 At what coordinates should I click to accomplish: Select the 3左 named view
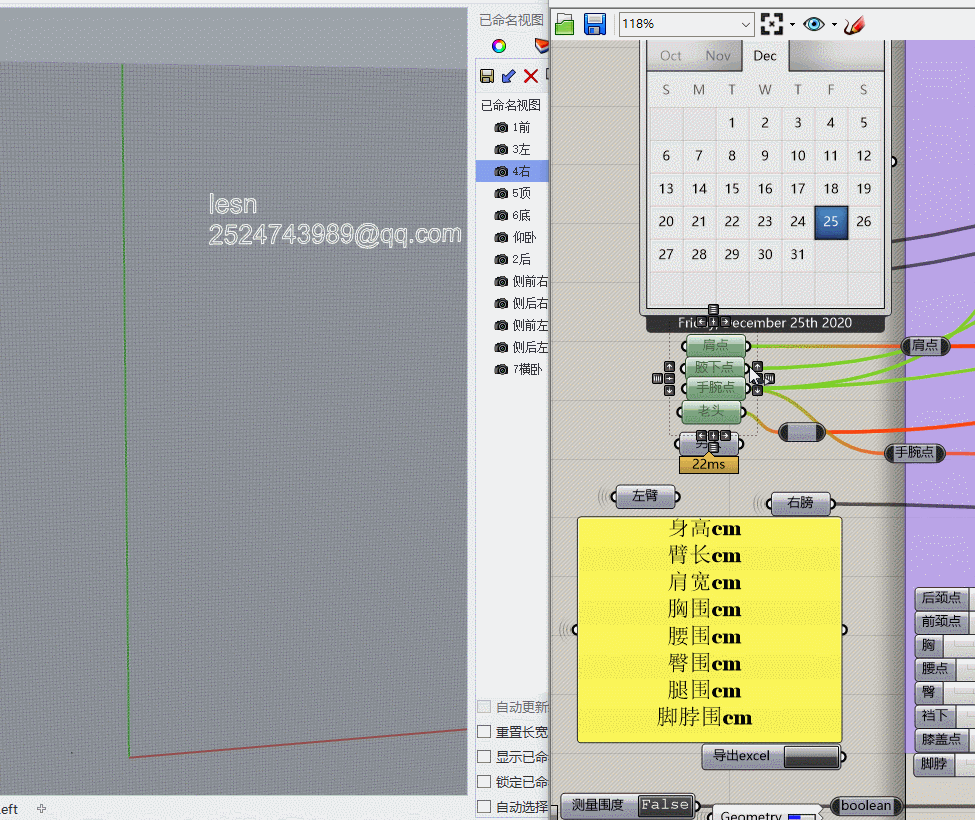click(512, 149)
